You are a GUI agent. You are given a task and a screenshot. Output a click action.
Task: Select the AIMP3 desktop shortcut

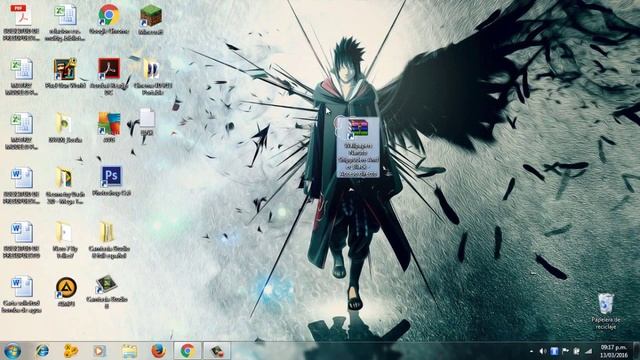[66, 291]
